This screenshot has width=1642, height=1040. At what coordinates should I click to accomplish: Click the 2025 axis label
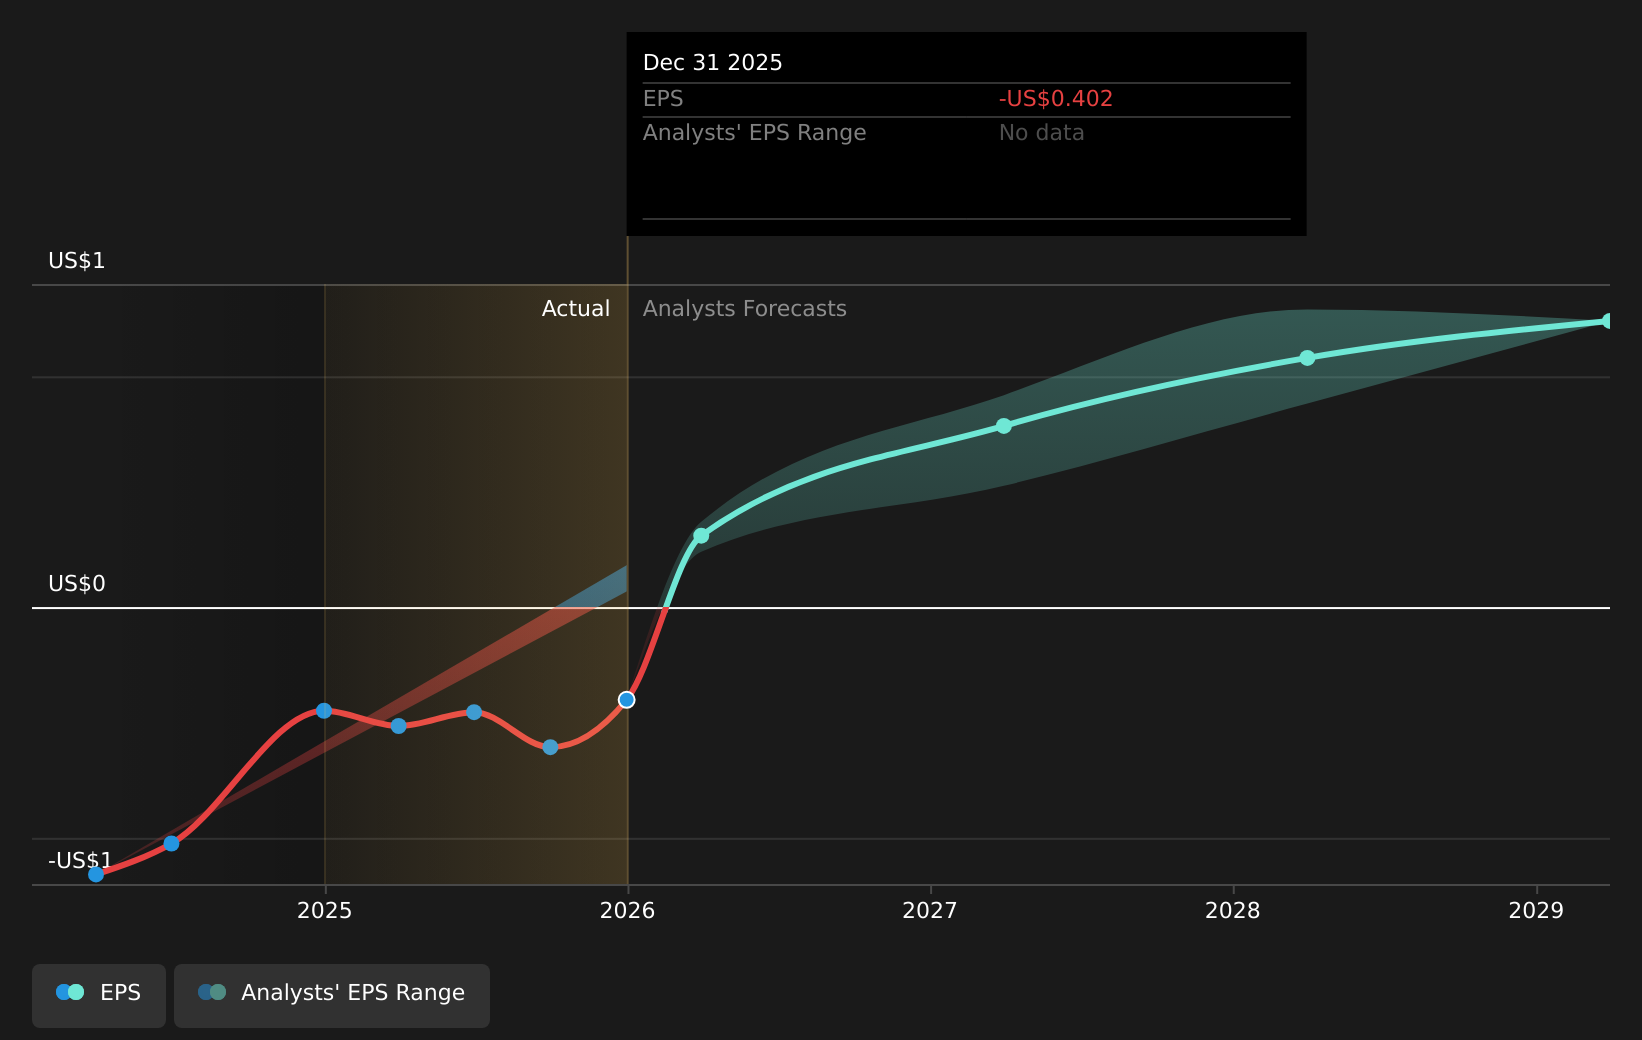325,911
